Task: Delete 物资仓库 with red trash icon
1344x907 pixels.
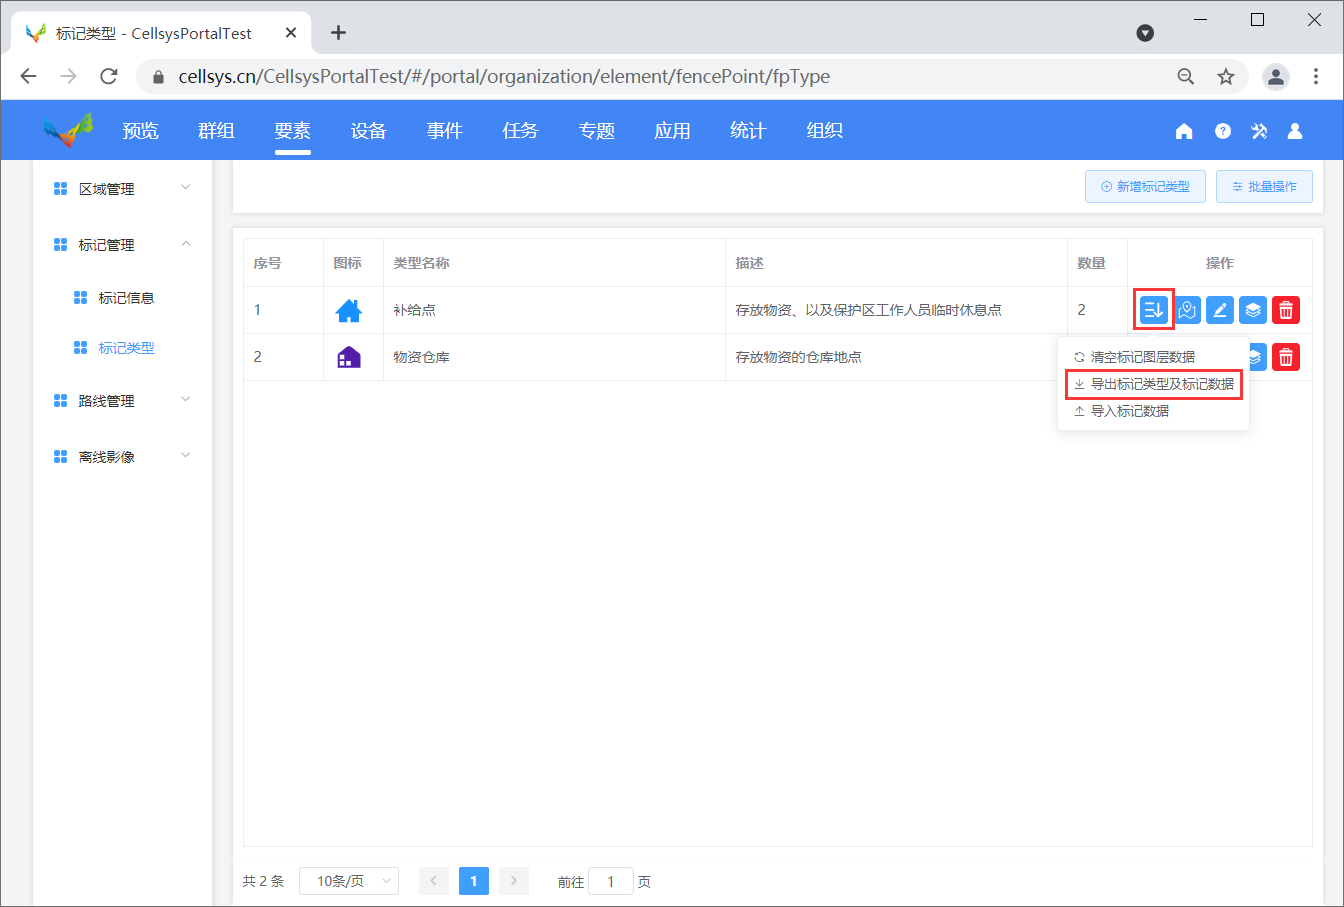Action: coord(1286,356)
